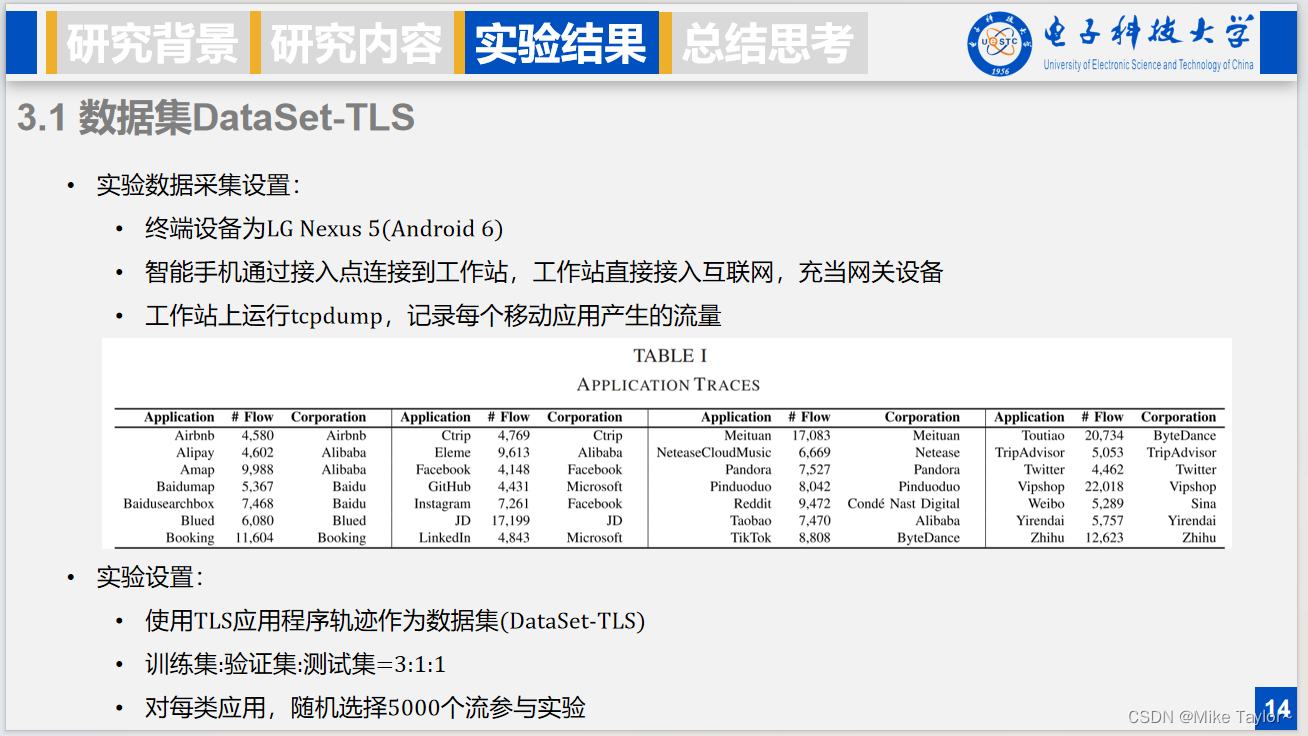Click the Alipay application cell
Viewport: 1308px width, 736px height.
[x=196, y=453]
